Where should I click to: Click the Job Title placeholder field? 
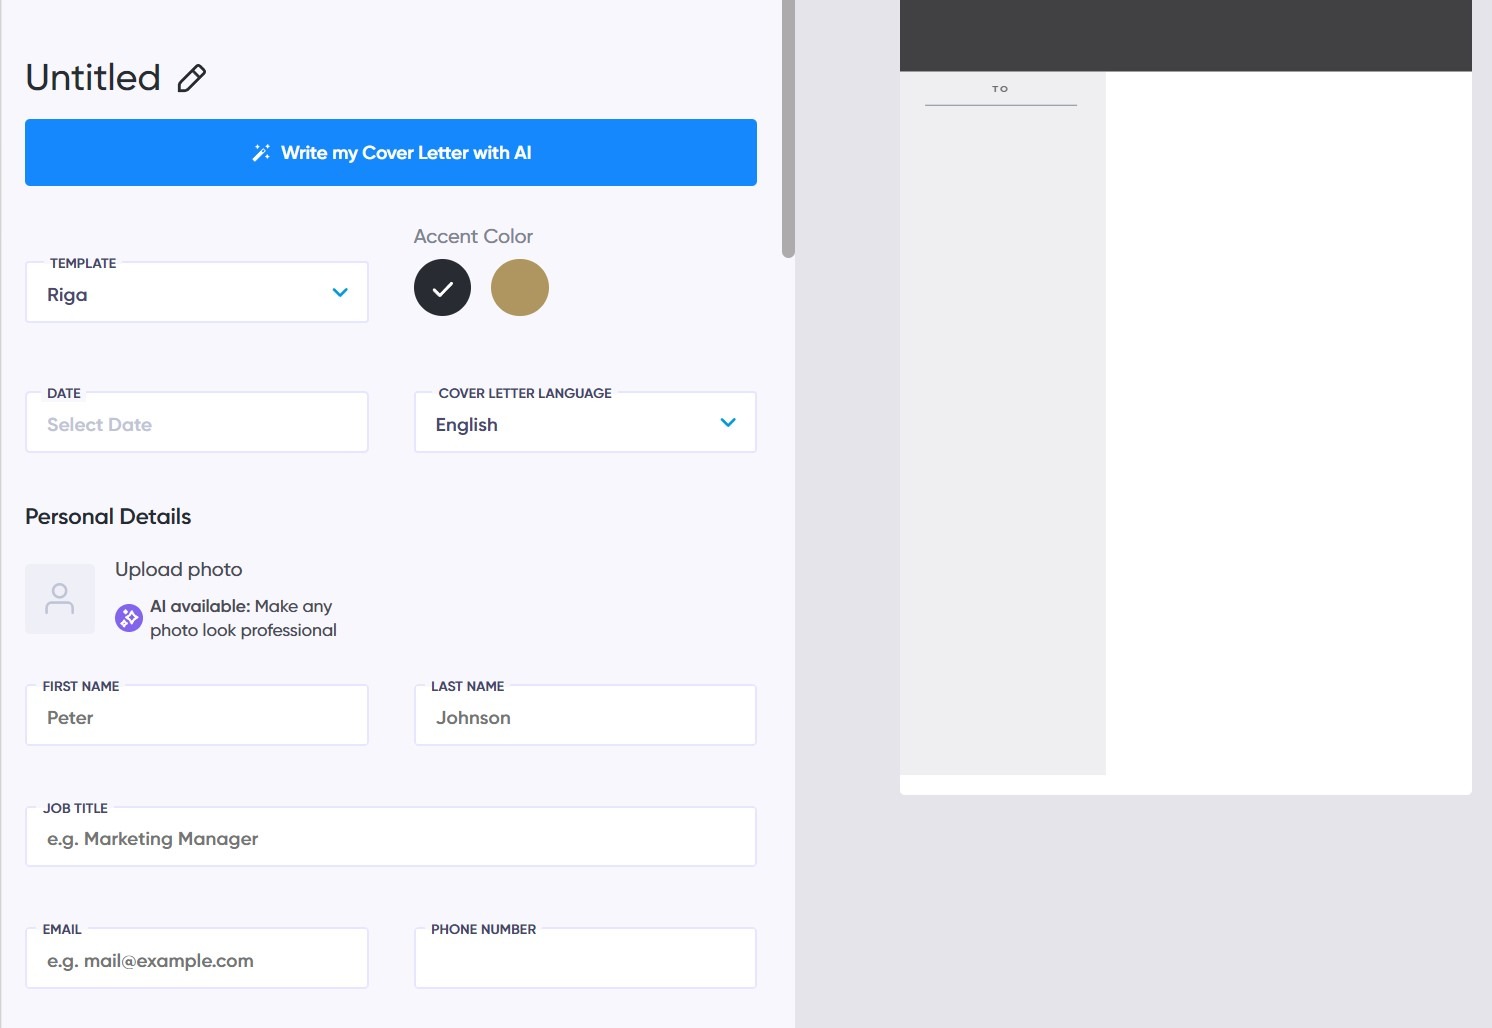click(x=390, y=836)
